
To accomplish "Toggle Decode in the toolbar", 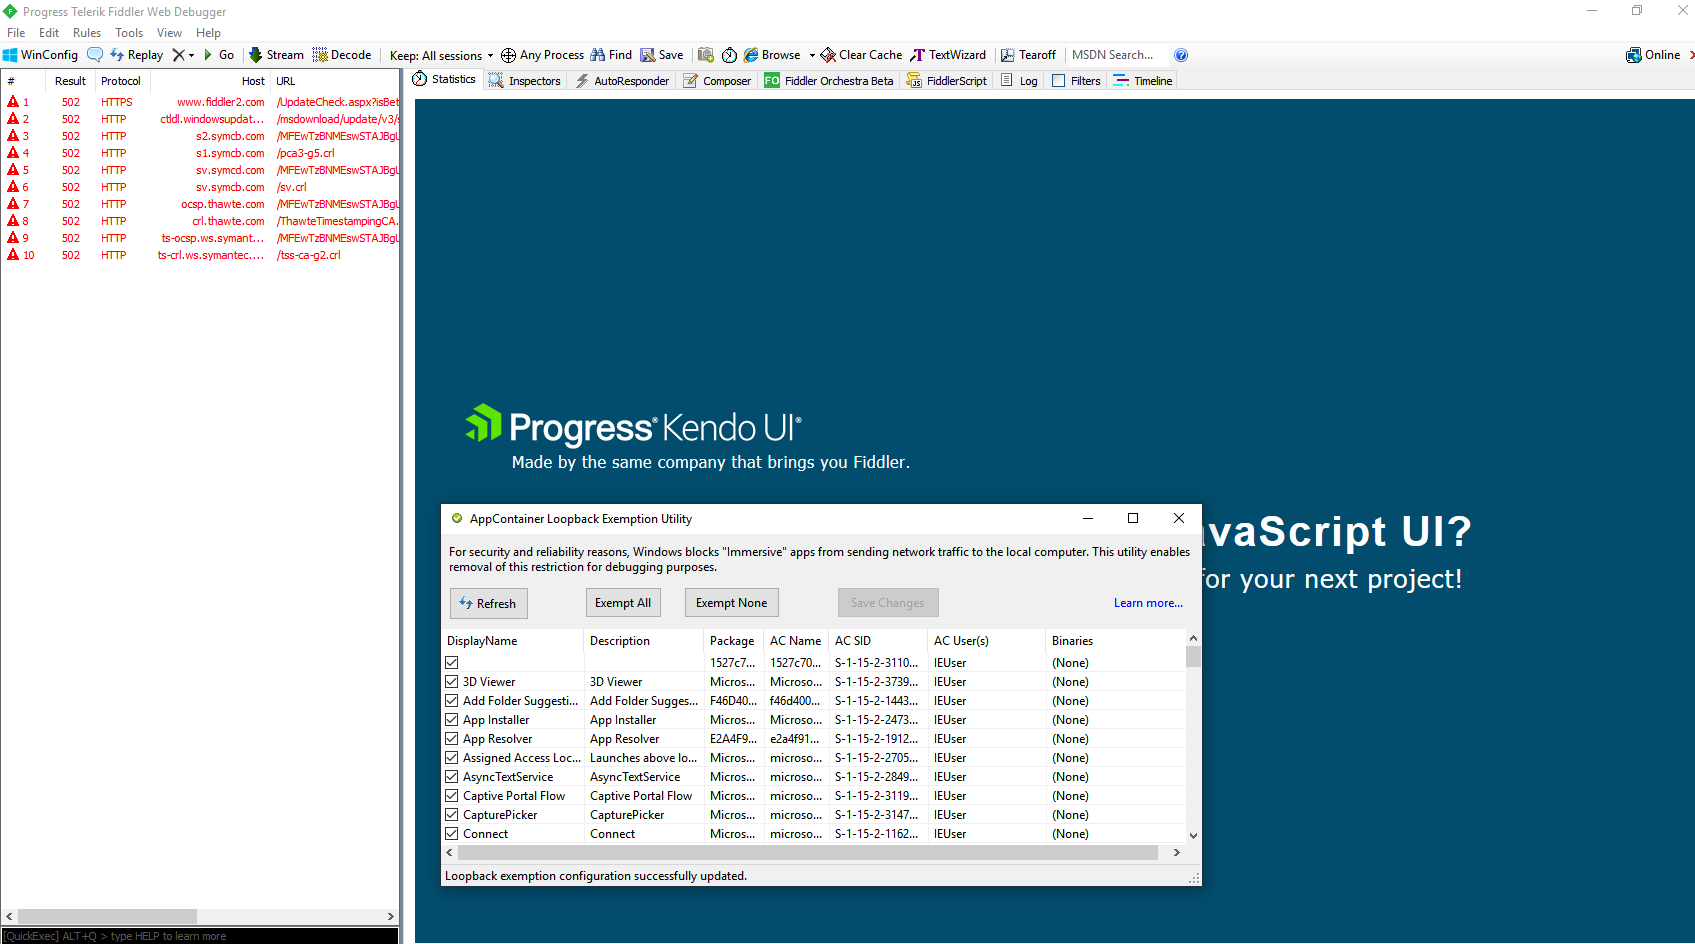I will (x=342, y=55).
